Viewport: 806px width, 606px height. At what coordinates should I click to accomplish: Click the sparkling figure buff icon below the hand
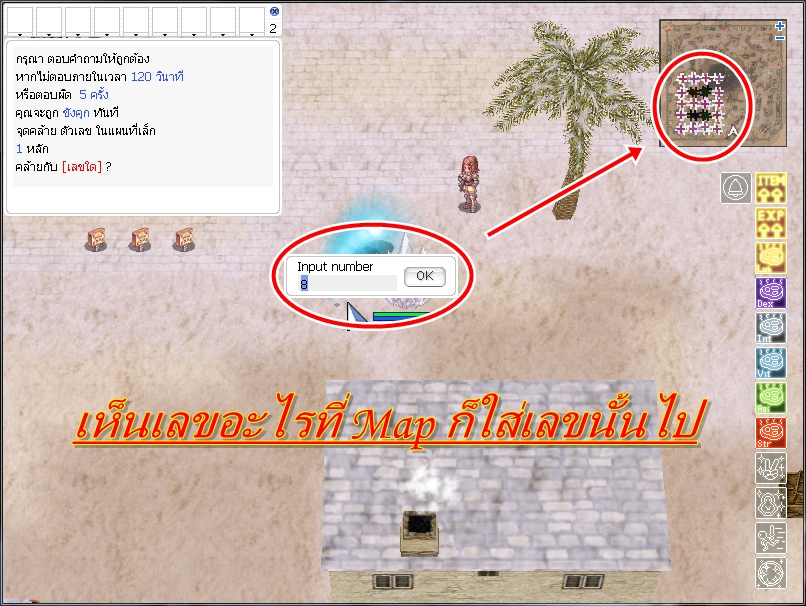(771, 503)
